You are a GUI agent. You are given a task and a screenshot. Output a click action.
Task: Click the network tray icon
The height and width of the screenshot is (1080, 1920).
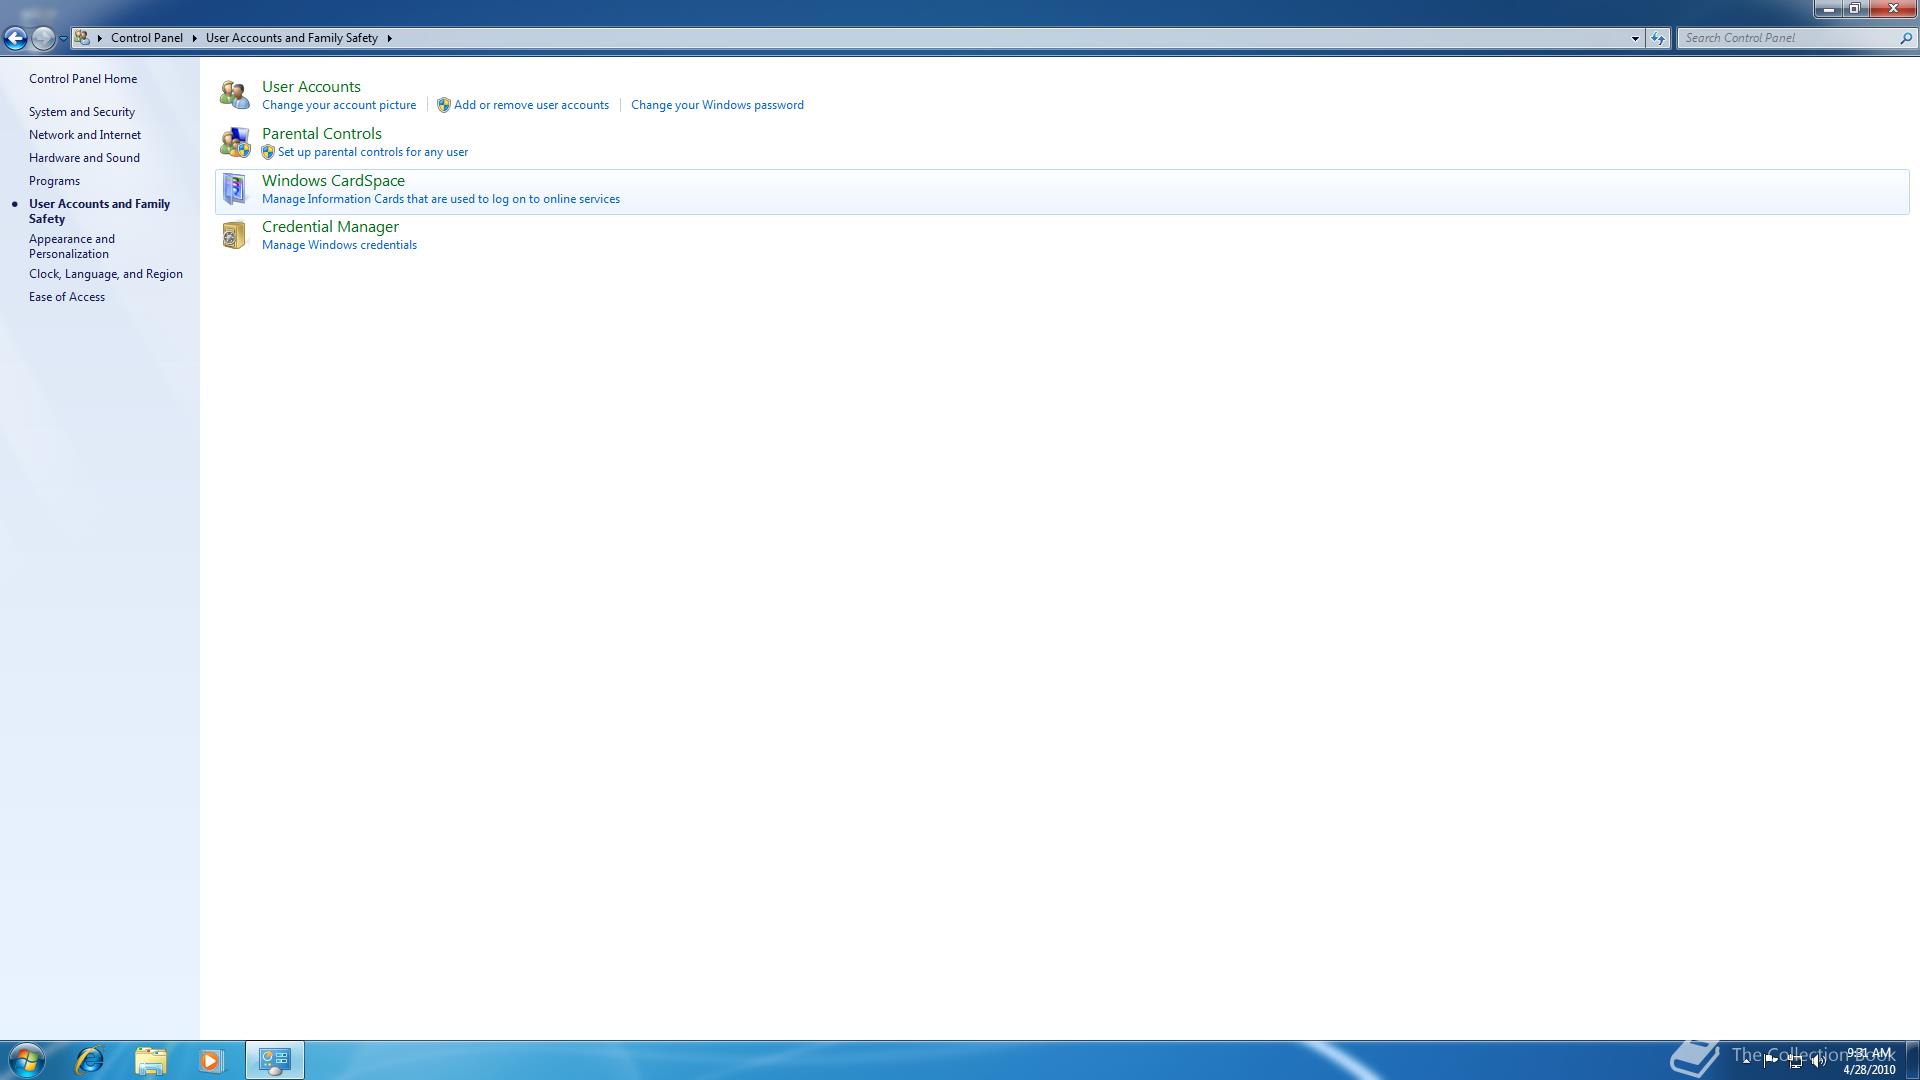pyautogui.click(x=1795, y=1060)
